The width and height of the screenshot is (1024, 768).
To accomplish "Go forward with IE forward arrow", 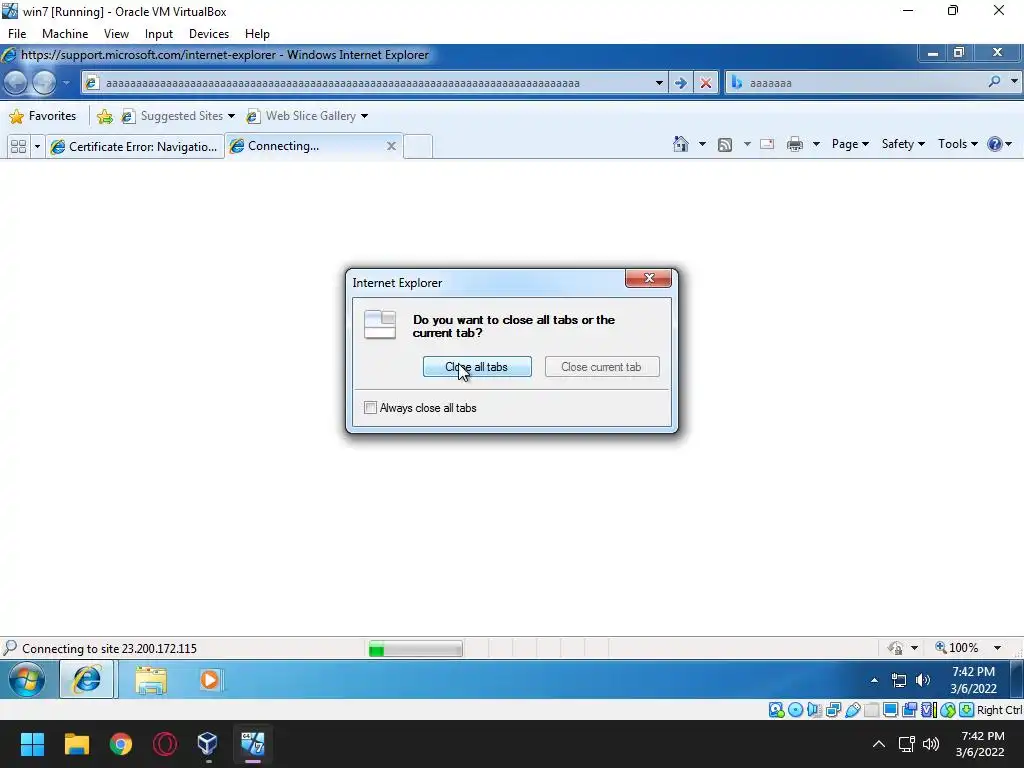I will pyautogui.click(x=44, y=83).
